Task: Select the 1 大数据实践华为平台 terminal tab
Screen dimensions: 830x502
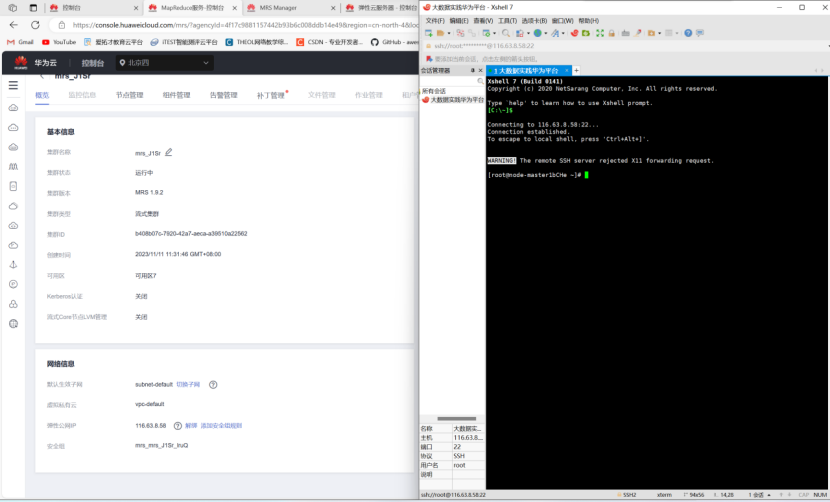Action: [x=527, y=70]
